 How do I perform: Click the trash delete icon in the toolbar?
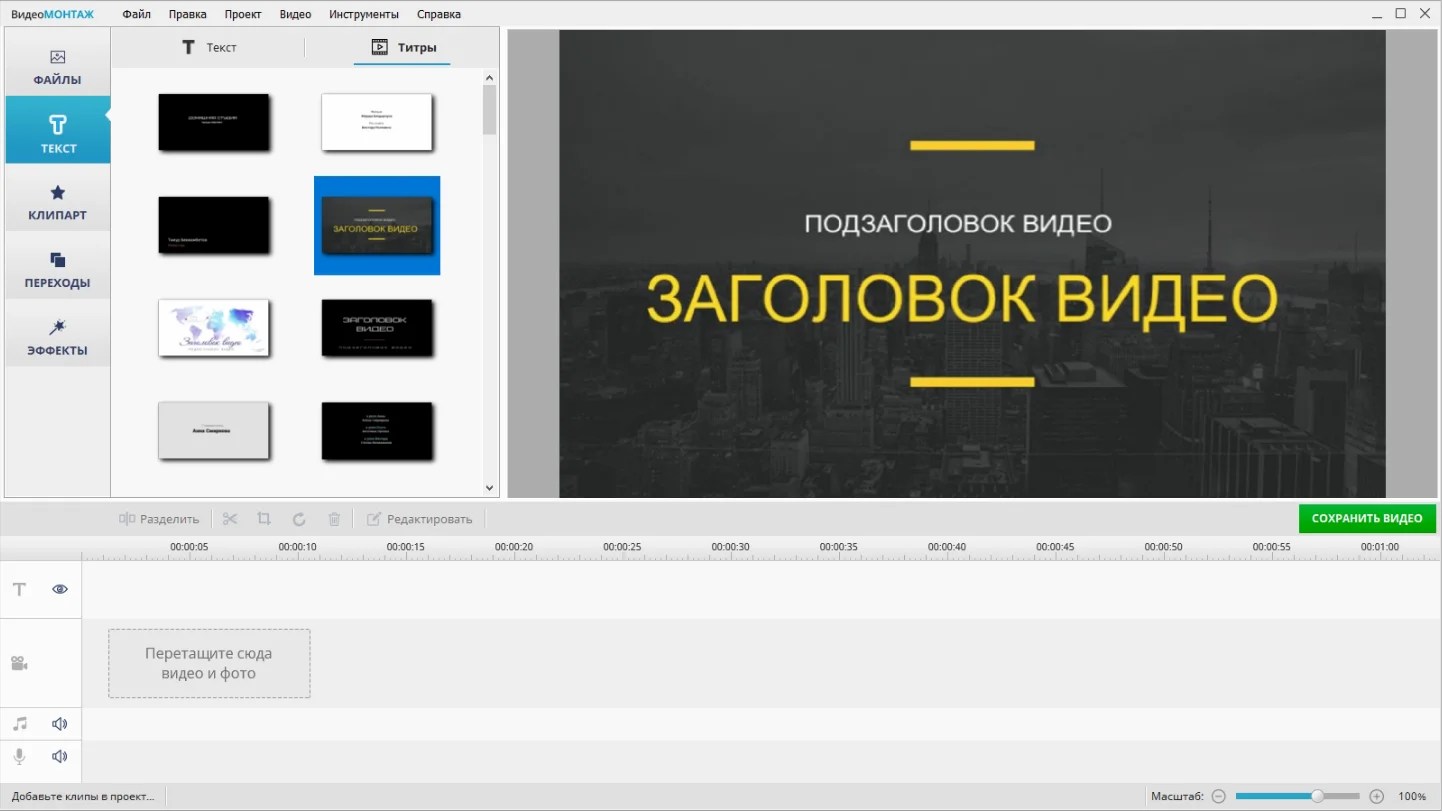tap(334, 519)
